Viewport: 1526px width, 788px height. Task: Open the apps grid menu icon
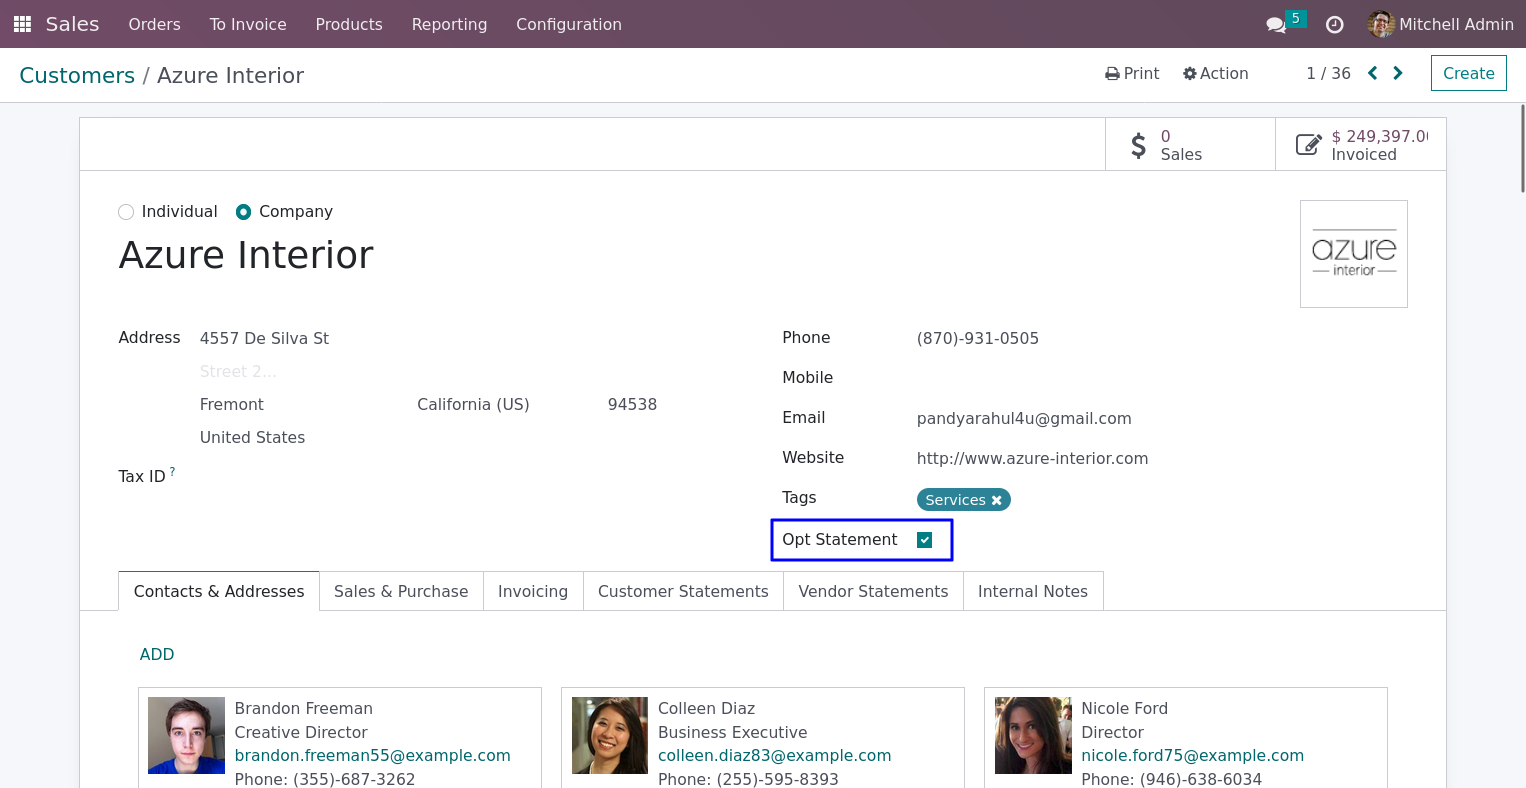22,24
